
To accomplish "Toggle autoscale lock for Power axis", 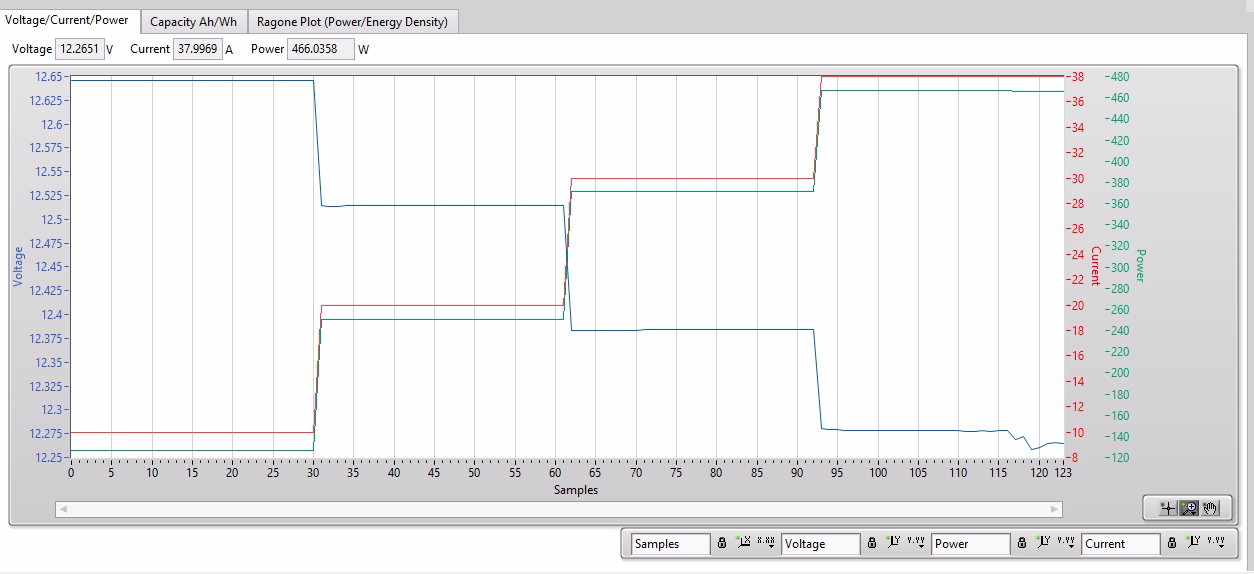I will 1022,543.
